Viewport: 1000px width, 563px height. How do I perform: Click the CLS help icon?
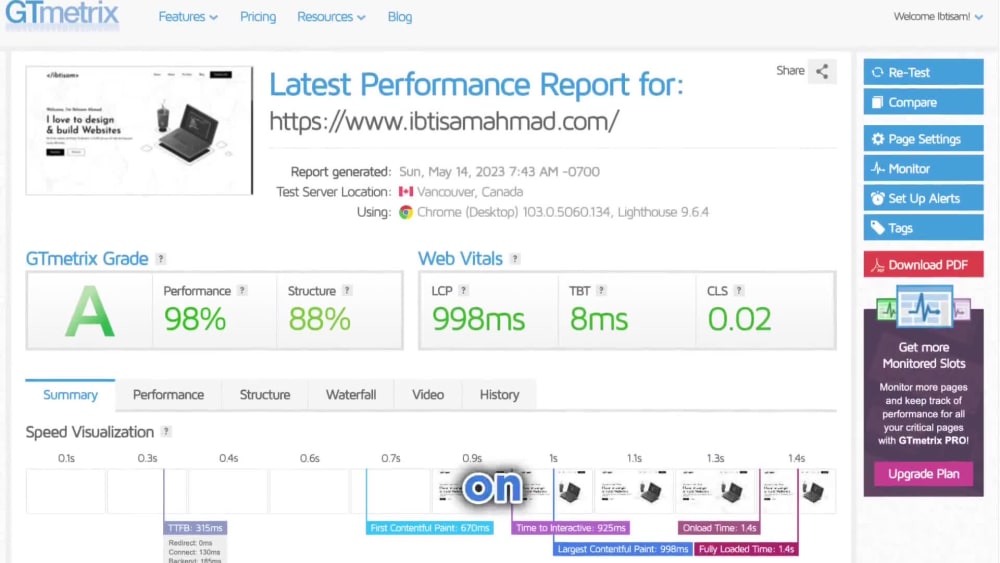pyautogui.click(x=739, y=291)
